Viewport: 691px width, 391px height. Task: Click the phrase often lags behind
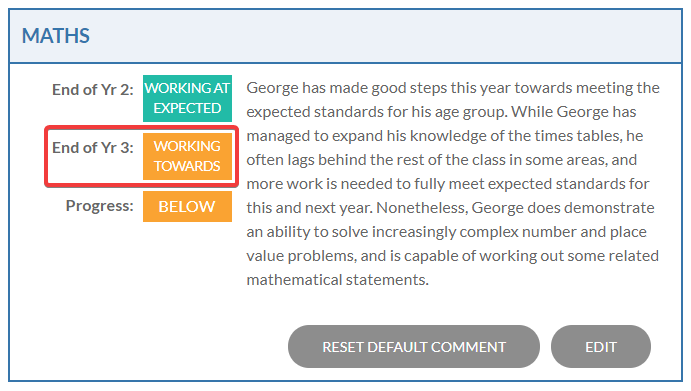pos(305,160)
